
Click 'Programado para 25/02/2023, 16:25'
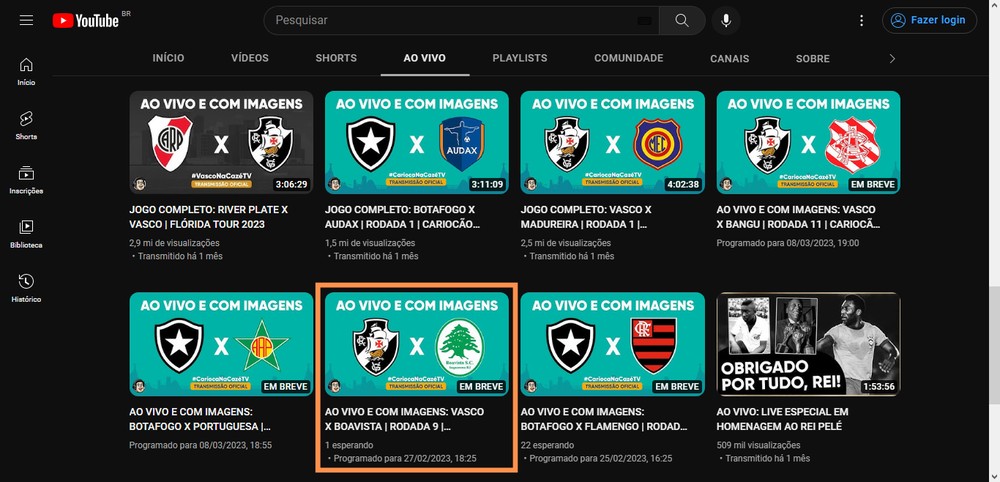point(601,458)
